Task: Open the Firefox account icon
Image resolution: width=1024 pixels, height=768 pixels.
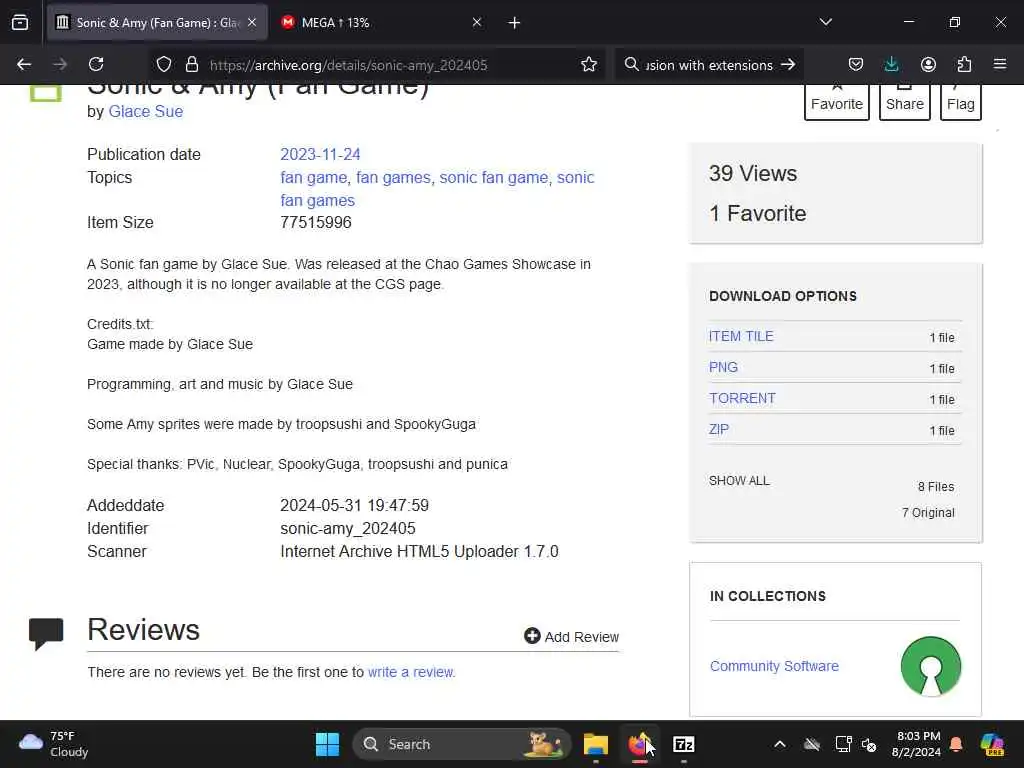Action: [x=928, y=64]
